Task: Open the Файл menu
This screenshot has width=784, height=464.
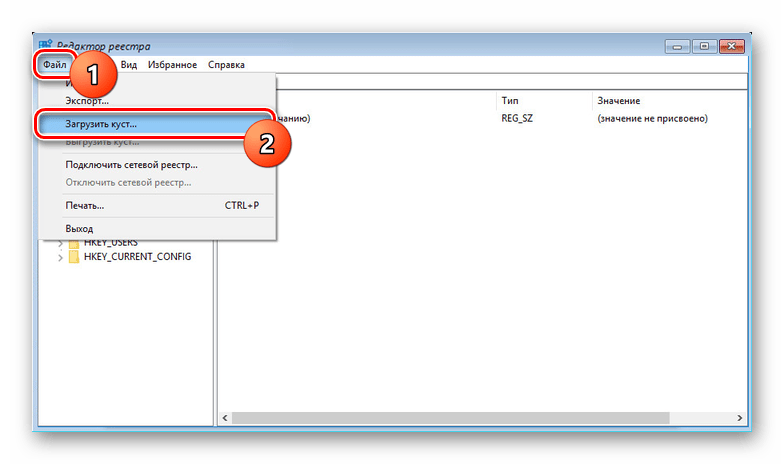Action: point(54,64)
